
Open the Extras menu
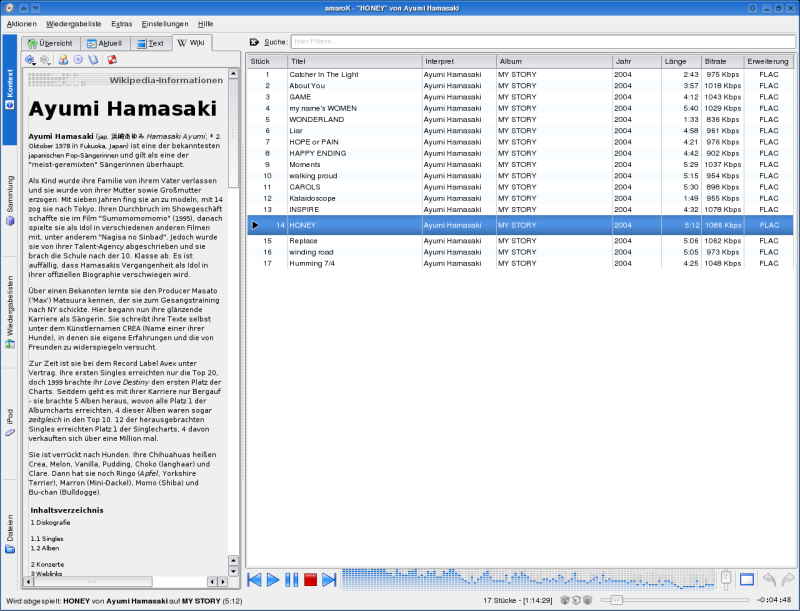pos(121,24)
